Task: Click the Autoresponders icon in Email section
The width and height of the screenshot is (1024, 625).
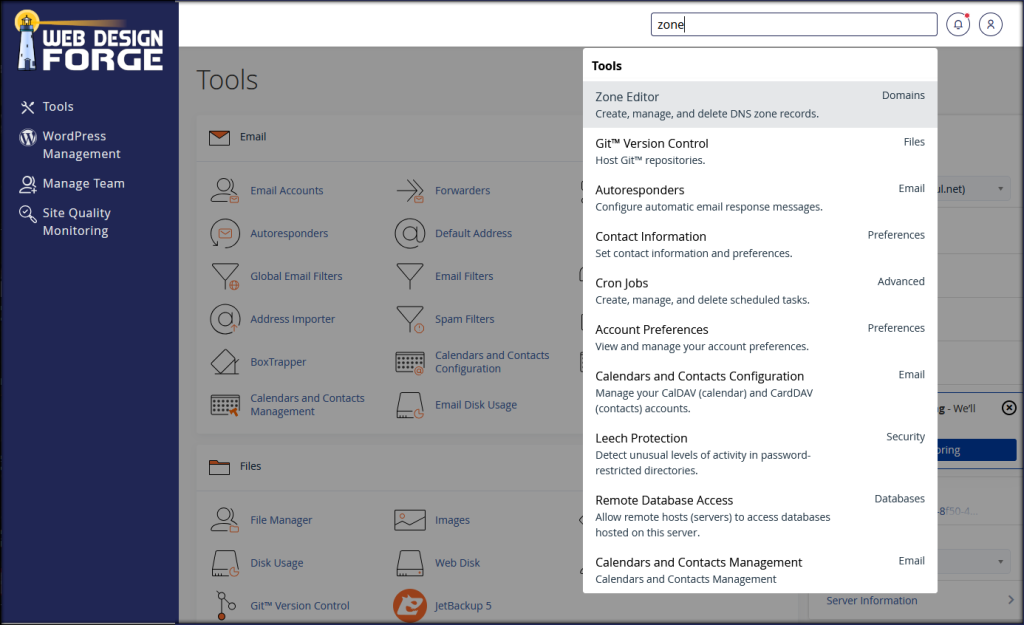Action: pyautogui.click(x=225, y=233)
